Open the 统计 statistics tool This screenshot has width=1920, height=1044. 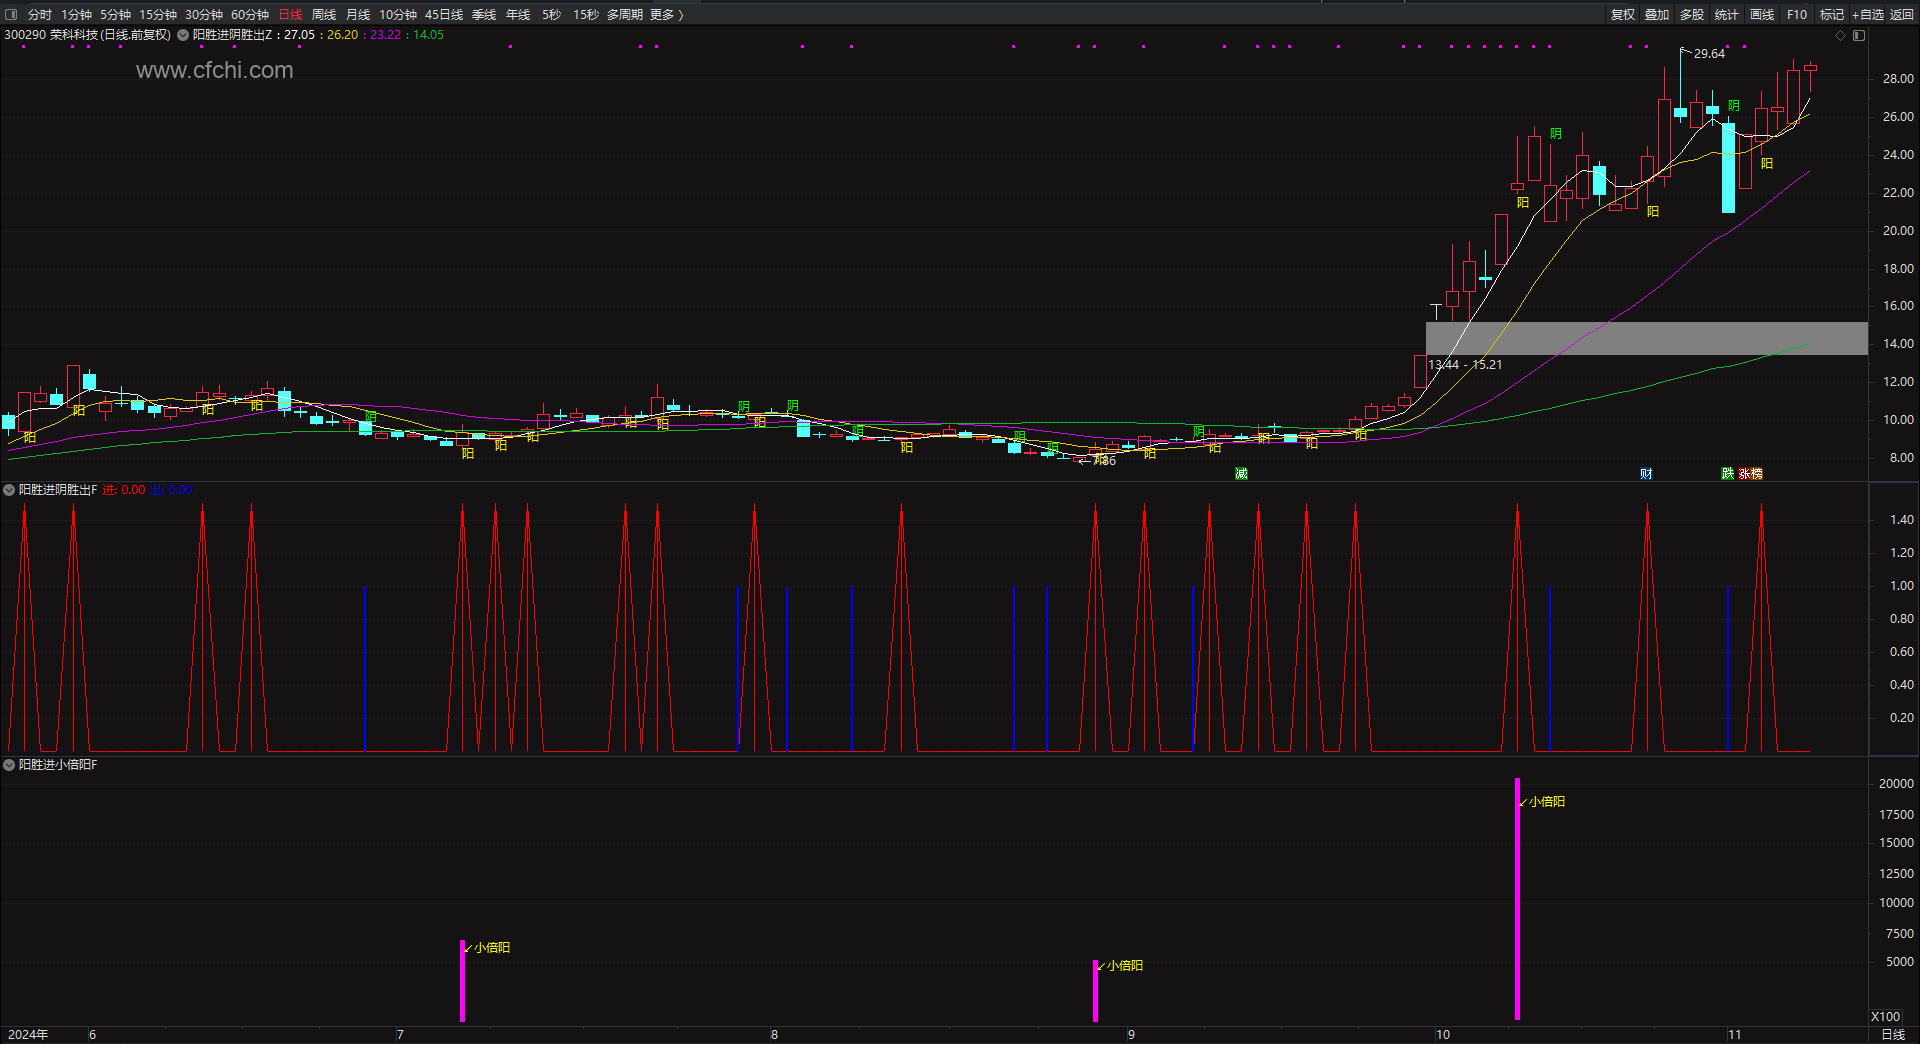pyautogui.click(x=1727, y=14)
